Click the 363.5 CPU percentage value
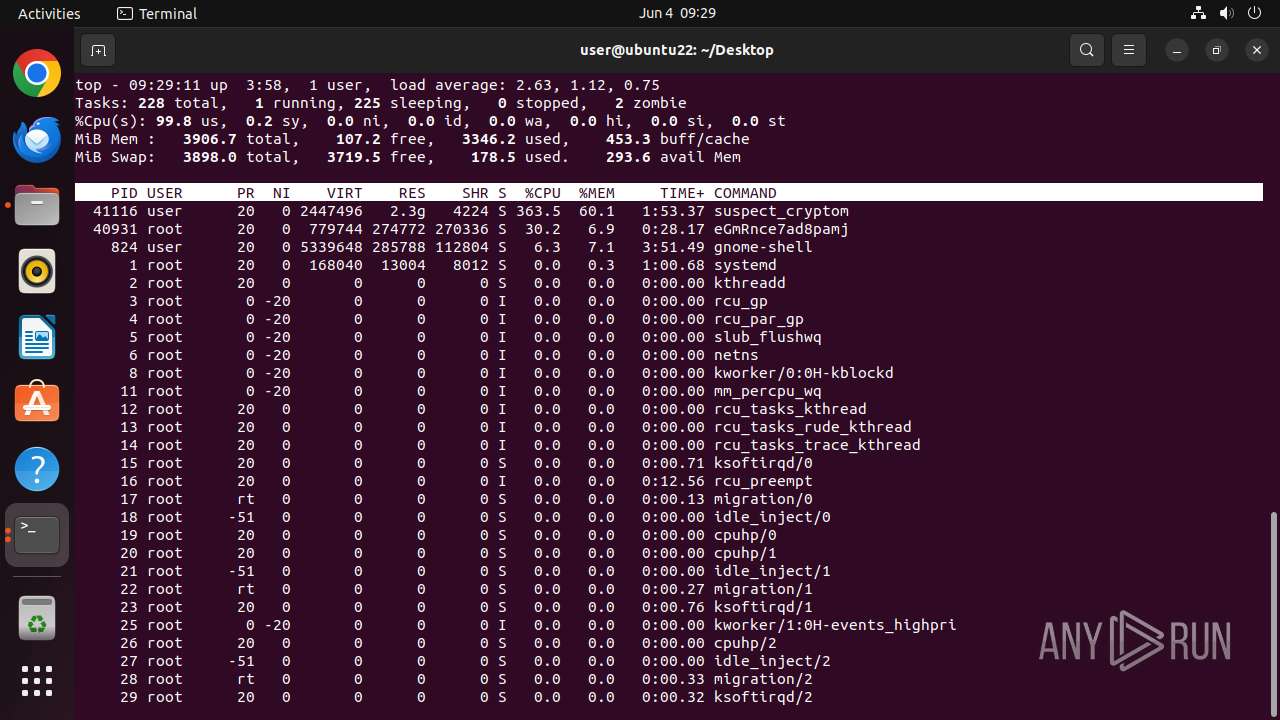 click(x=538, y=211)
